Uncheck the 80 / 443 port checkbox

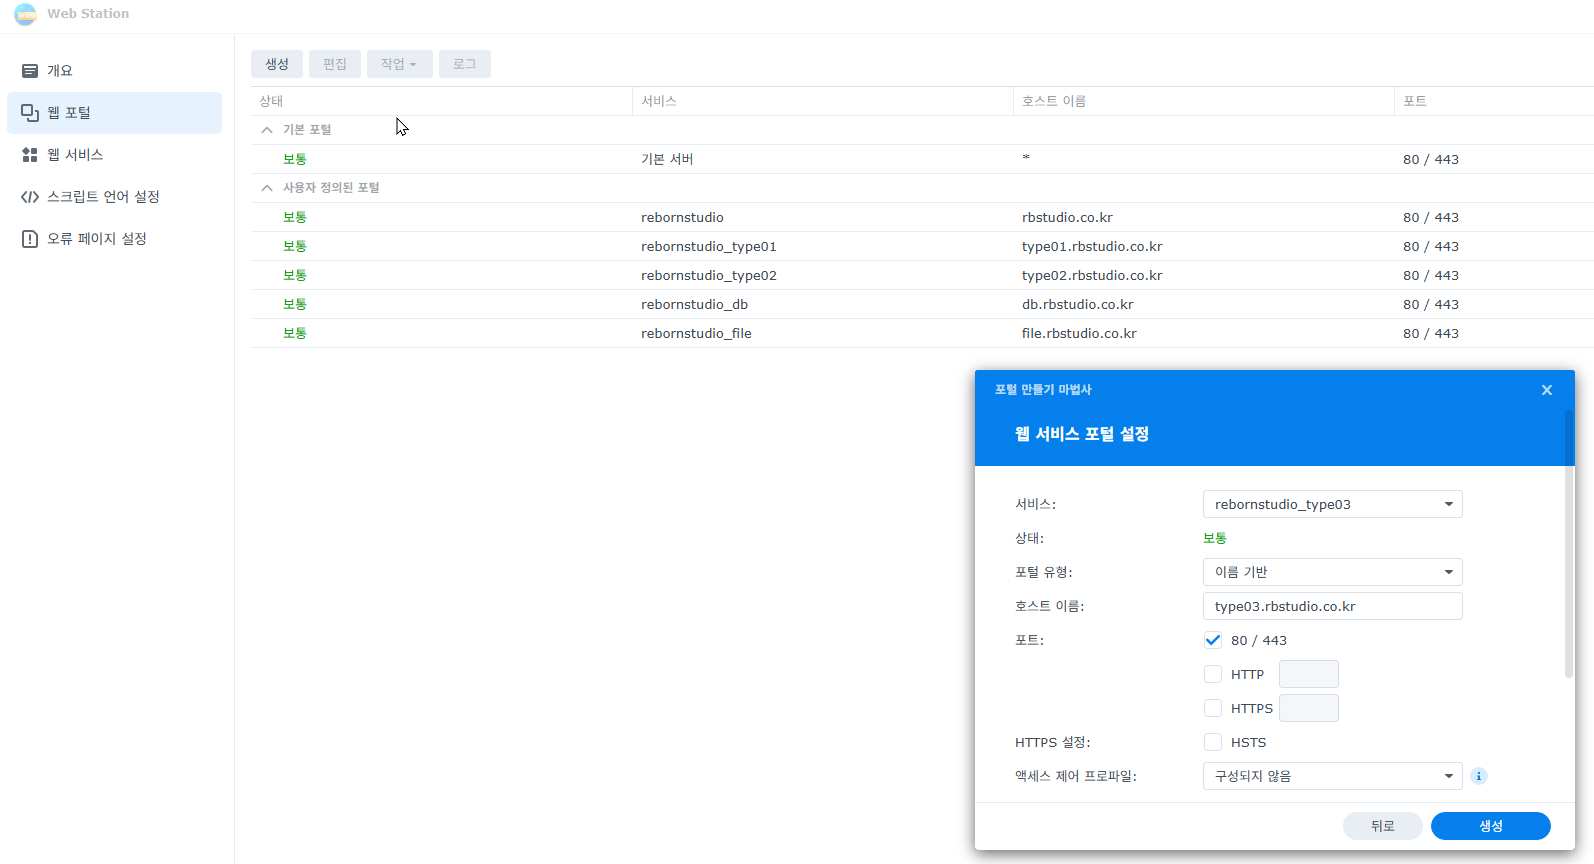1213,640
